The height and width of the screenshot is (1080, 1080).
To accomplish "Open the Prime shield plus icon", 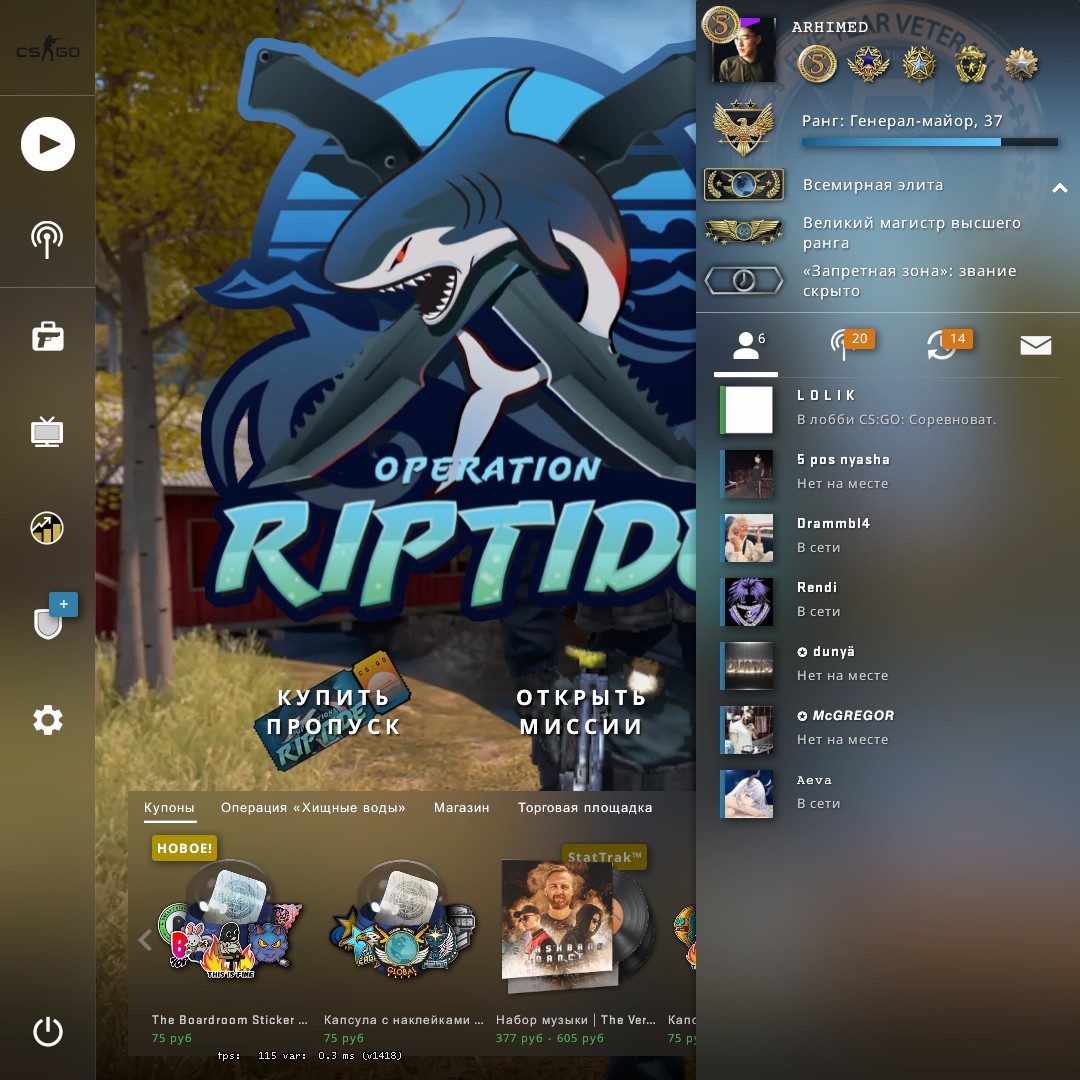I will [x=55, y=615].
